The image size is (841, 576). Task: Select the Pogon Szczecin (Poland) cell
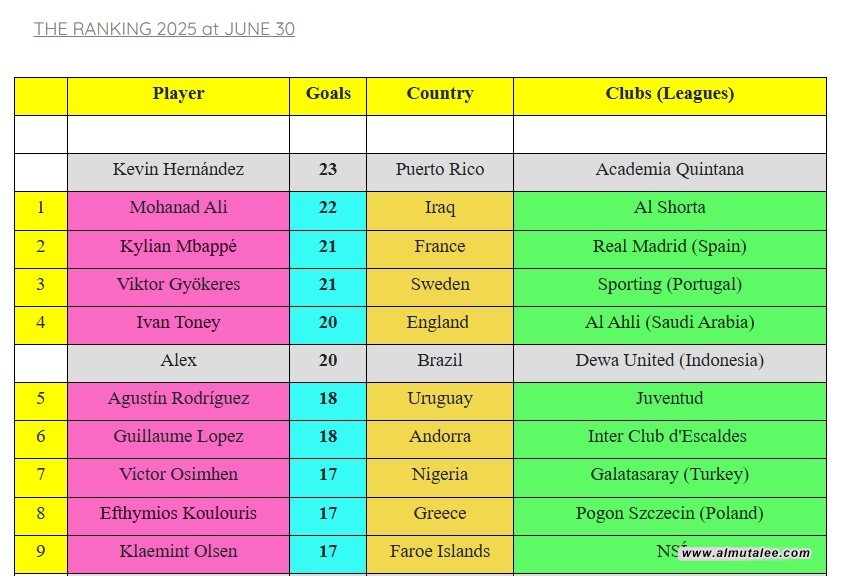coord(669,513)
